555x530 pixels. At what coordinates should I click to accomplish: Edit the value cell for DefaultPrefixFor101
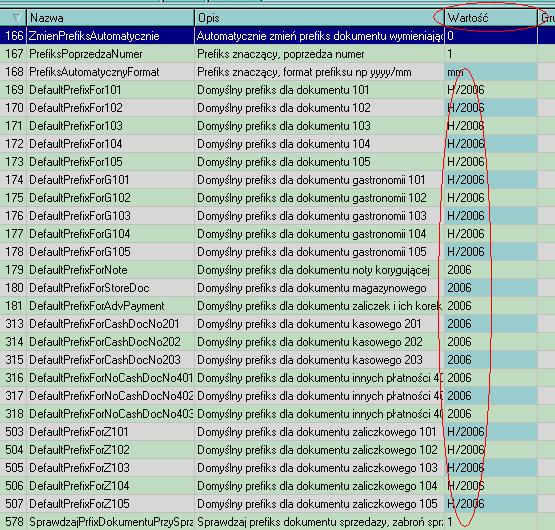pos(491,90)
